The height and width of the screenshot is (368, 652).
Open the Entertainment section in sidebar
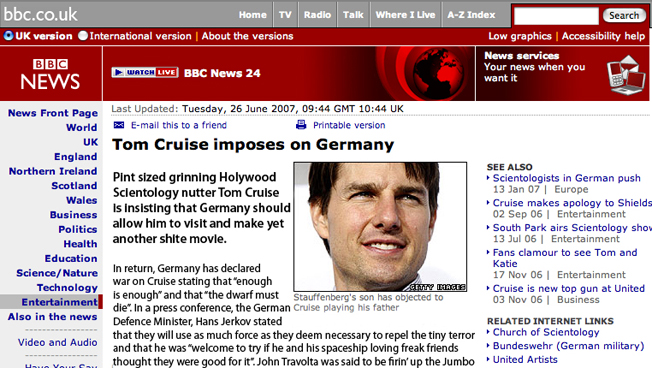tap(59, 302)
